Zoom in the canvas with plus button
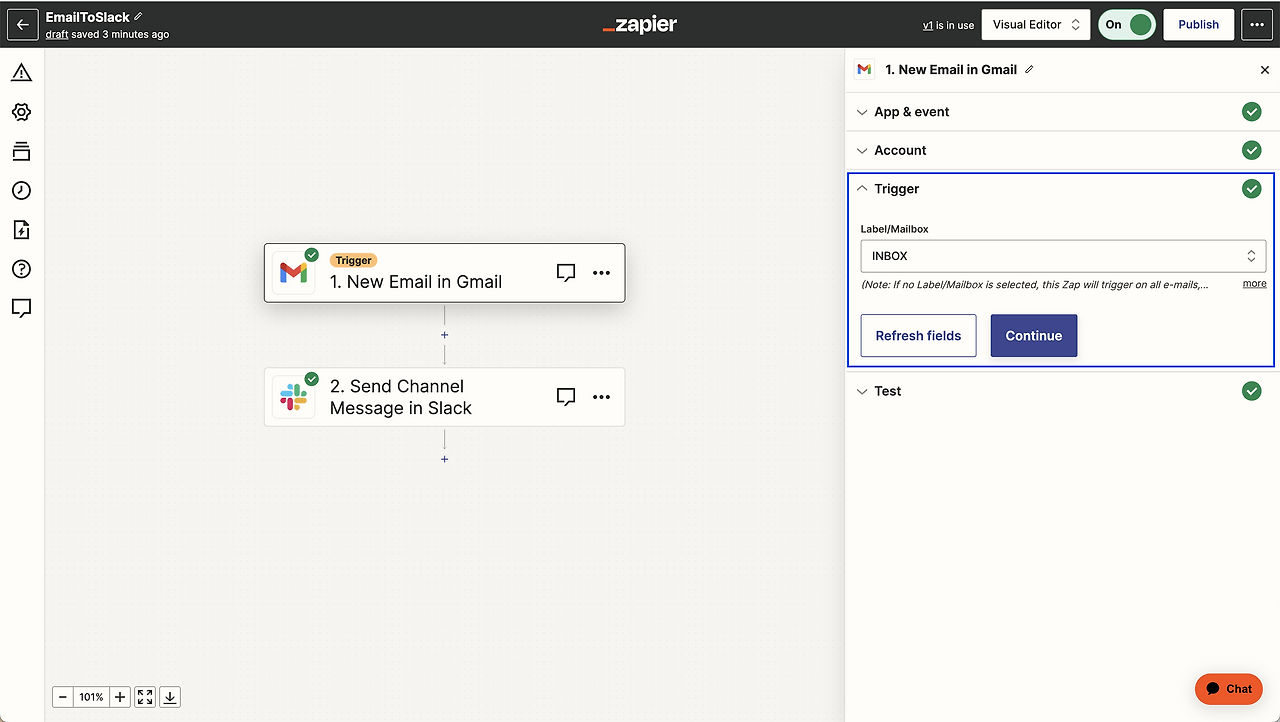Viewport: 1280px width, 722px height. pyautogui.click(x=120, y=697)
